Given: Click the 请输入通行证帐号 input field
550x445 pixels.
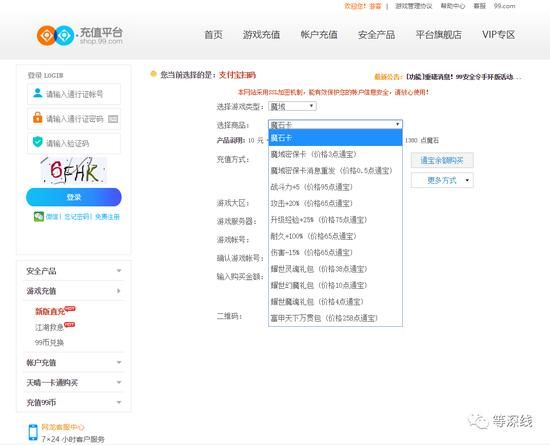Looking at the screenshot, I should pos(74,94).
